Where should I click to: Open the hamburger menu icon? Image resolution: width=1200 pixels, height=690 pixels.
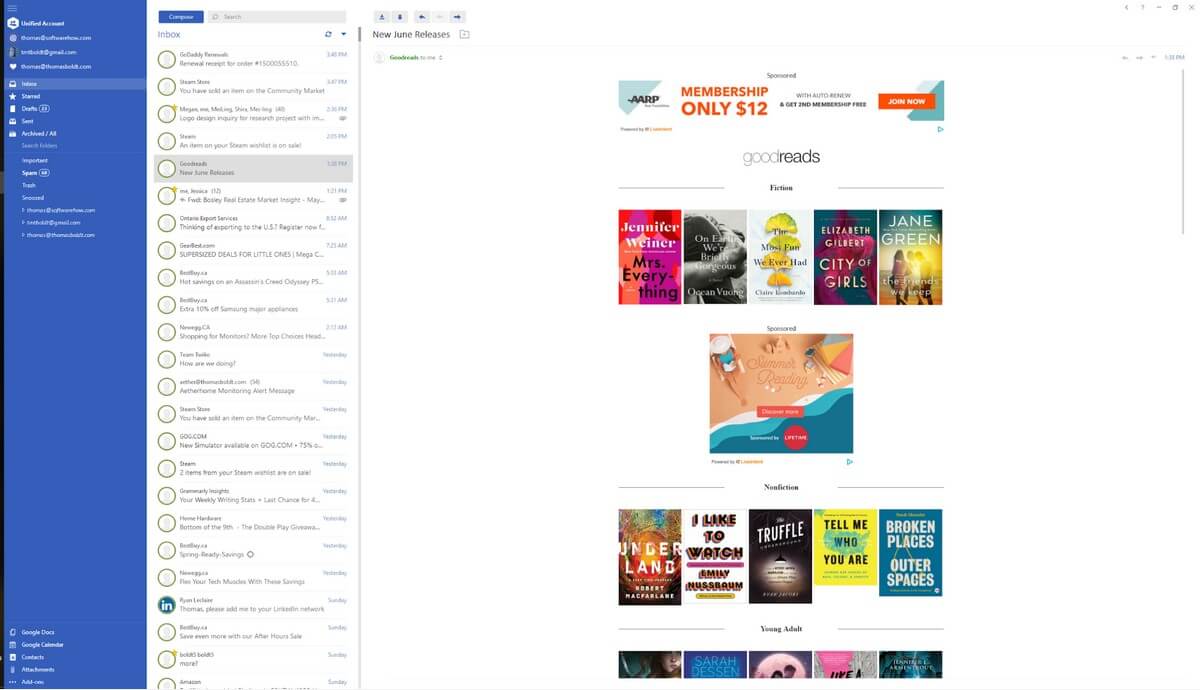[12, 8]
